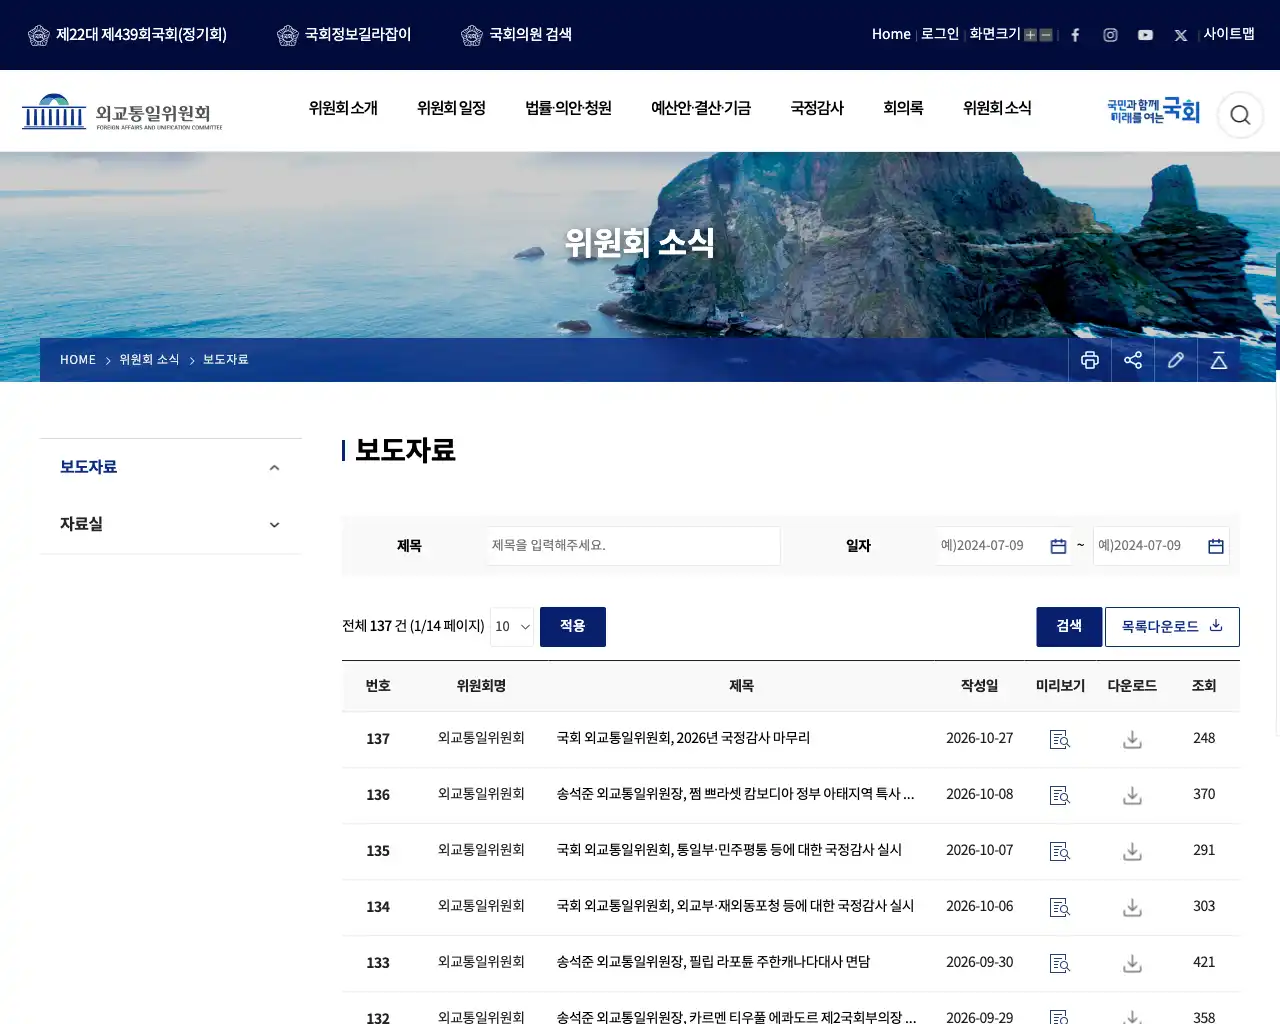Preview press release number 135
The width and height of the screenshot is (1280, 1024).
click(1060, 851)
